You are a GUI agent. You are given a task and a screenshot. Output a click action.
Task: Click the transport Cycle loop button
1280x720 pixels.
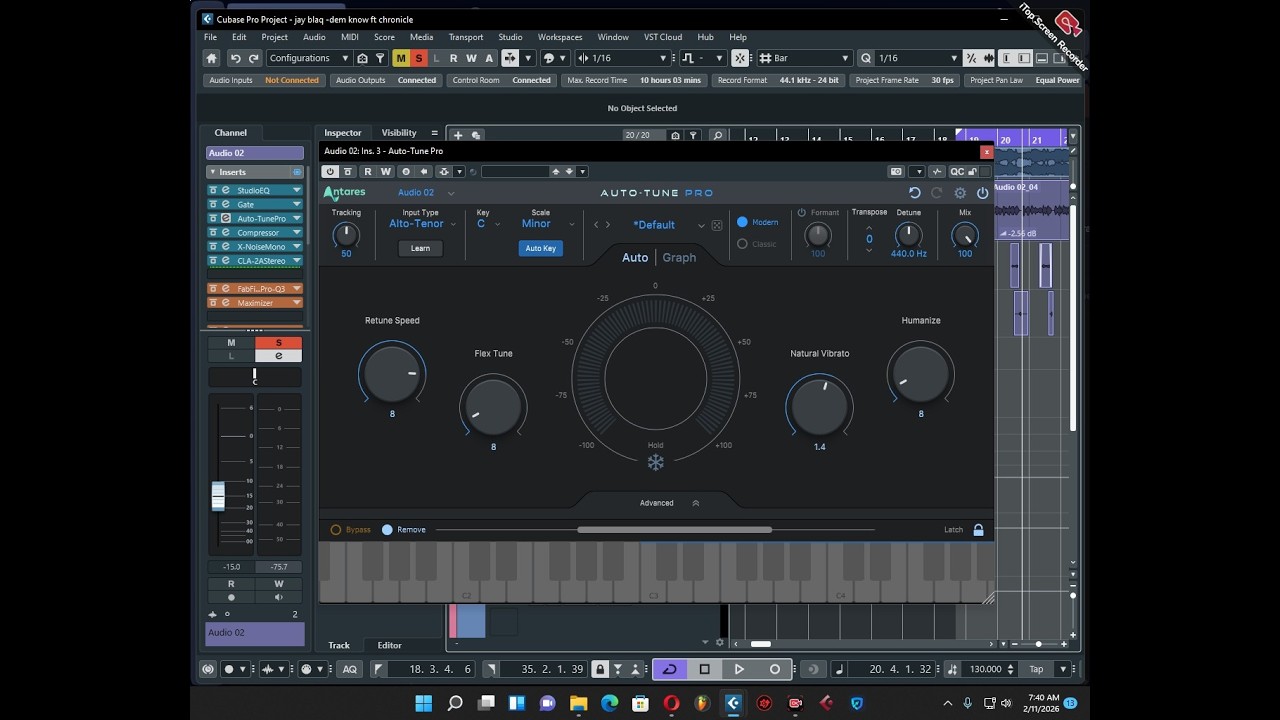(670, 669)
